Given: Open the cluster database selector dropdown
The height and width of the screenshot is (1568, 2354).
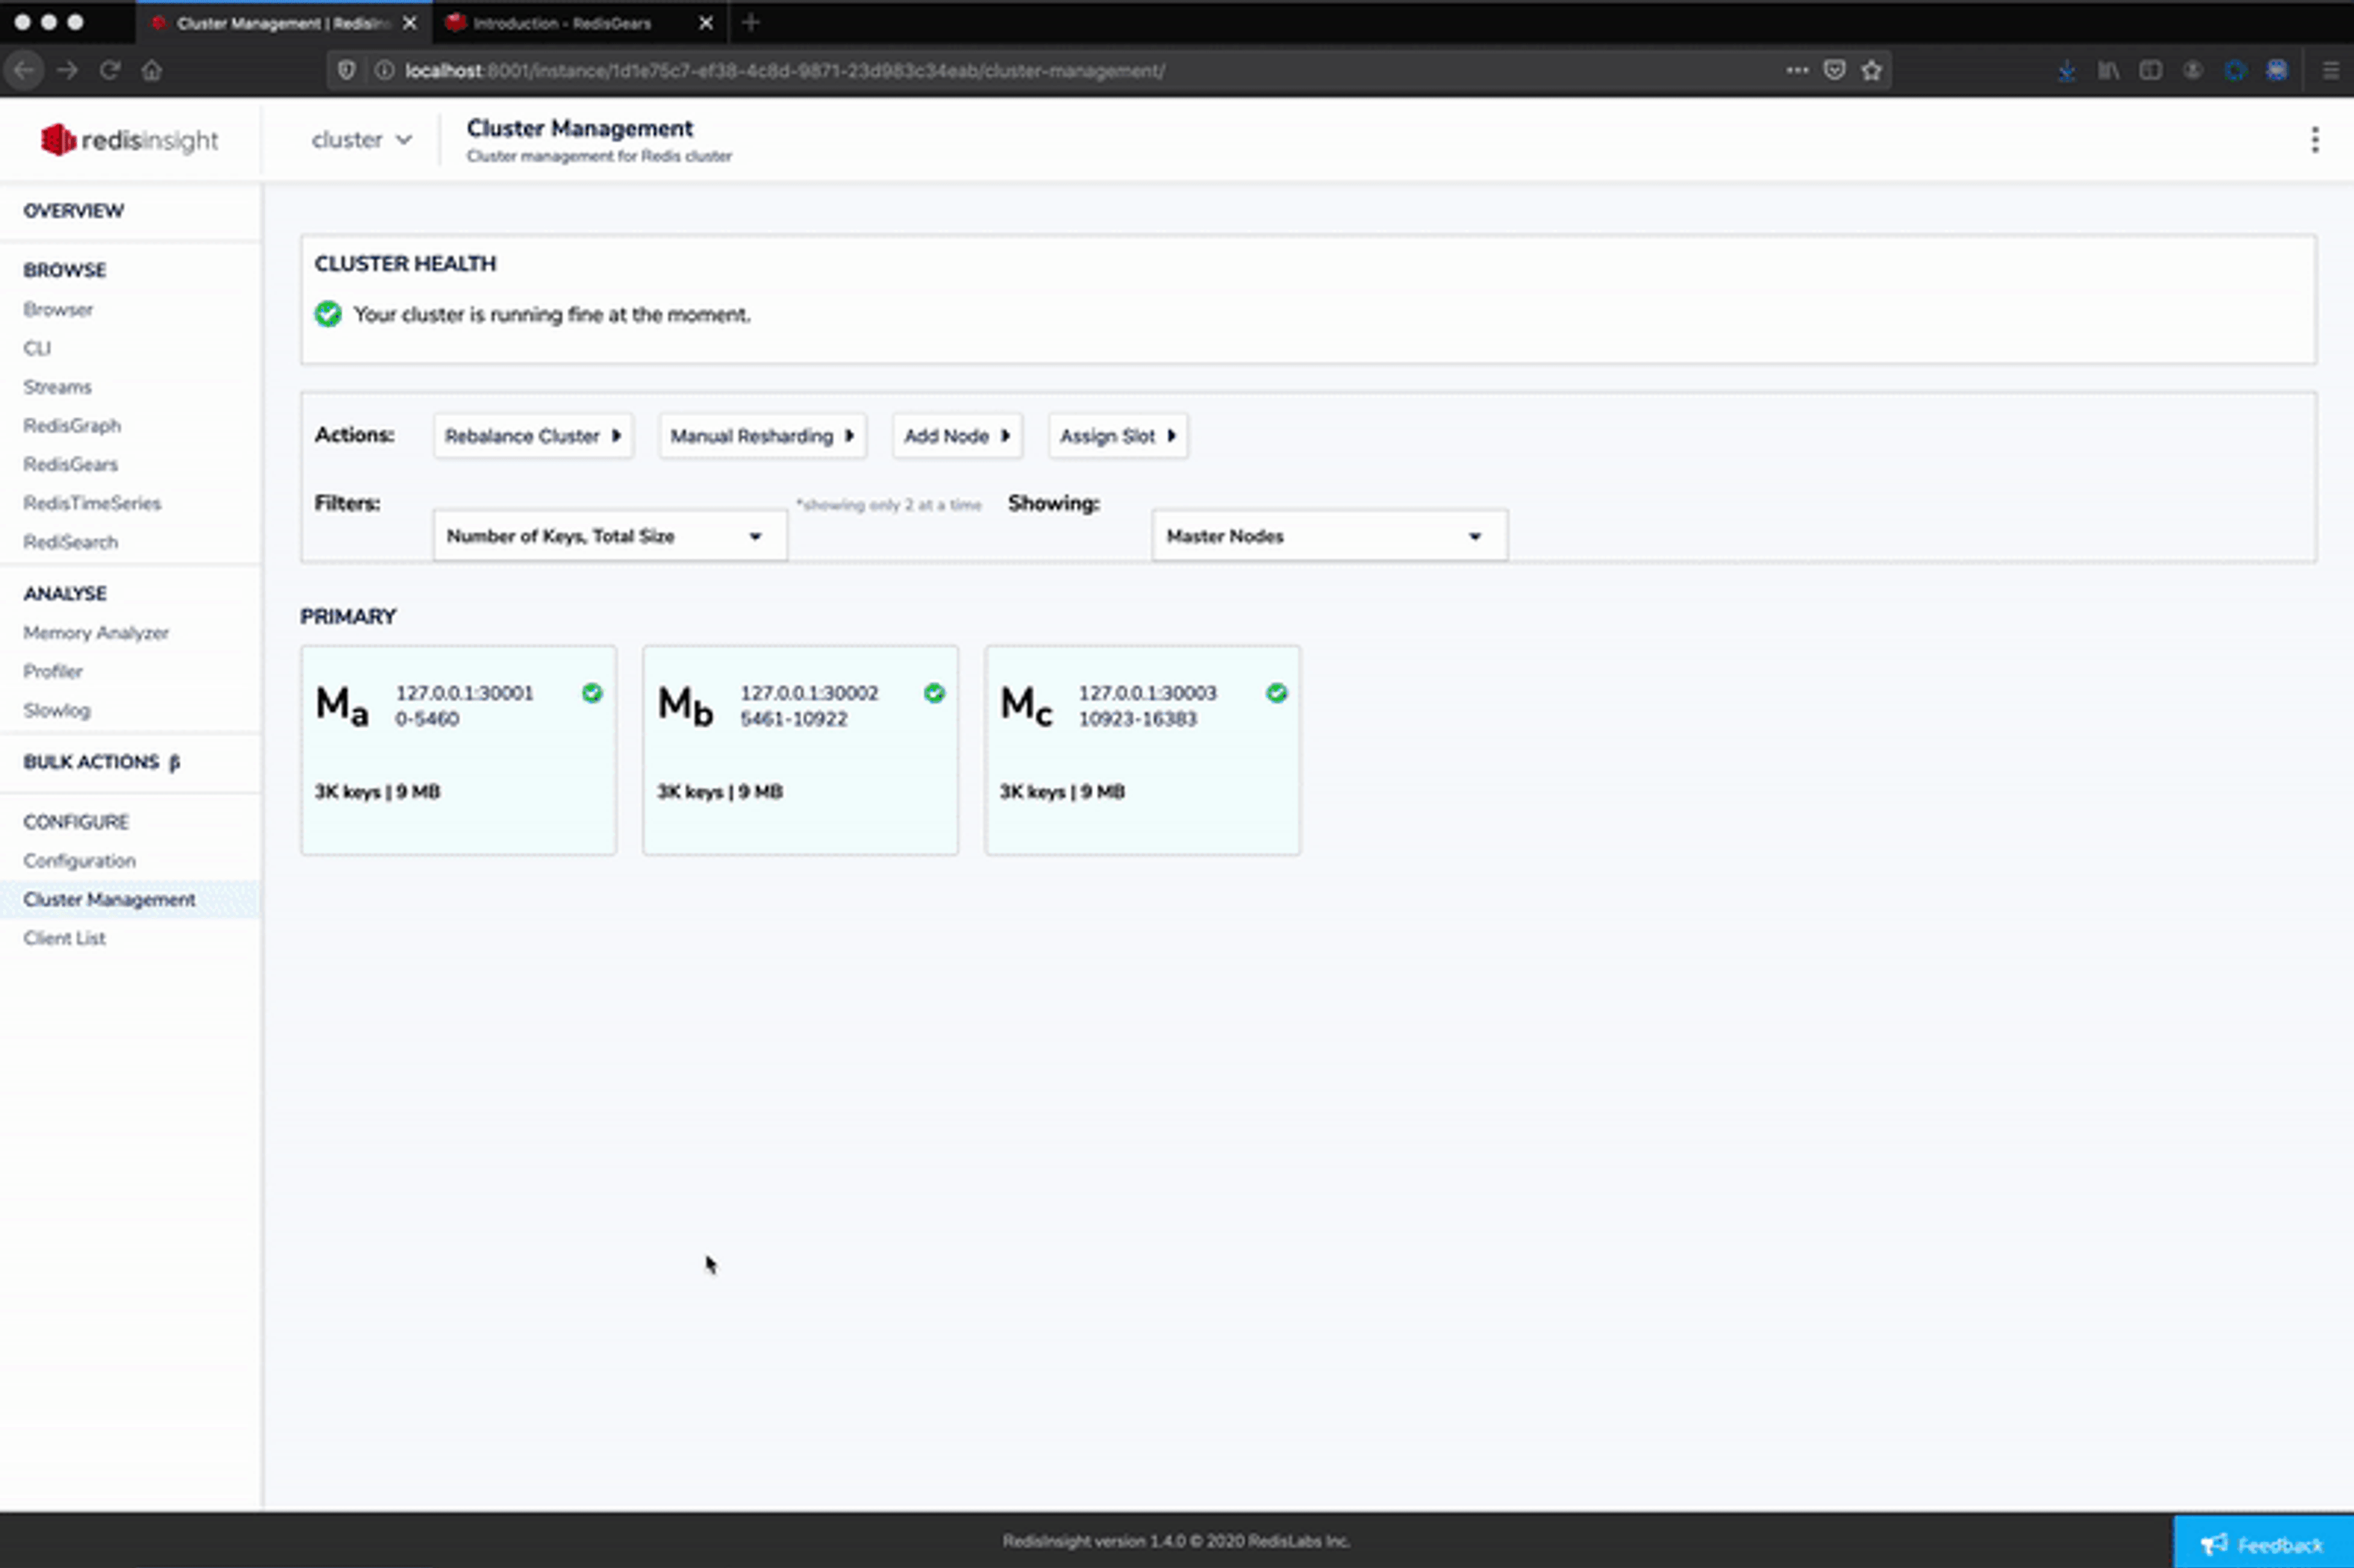Looking at the screenshot, I should coord(361,140).
